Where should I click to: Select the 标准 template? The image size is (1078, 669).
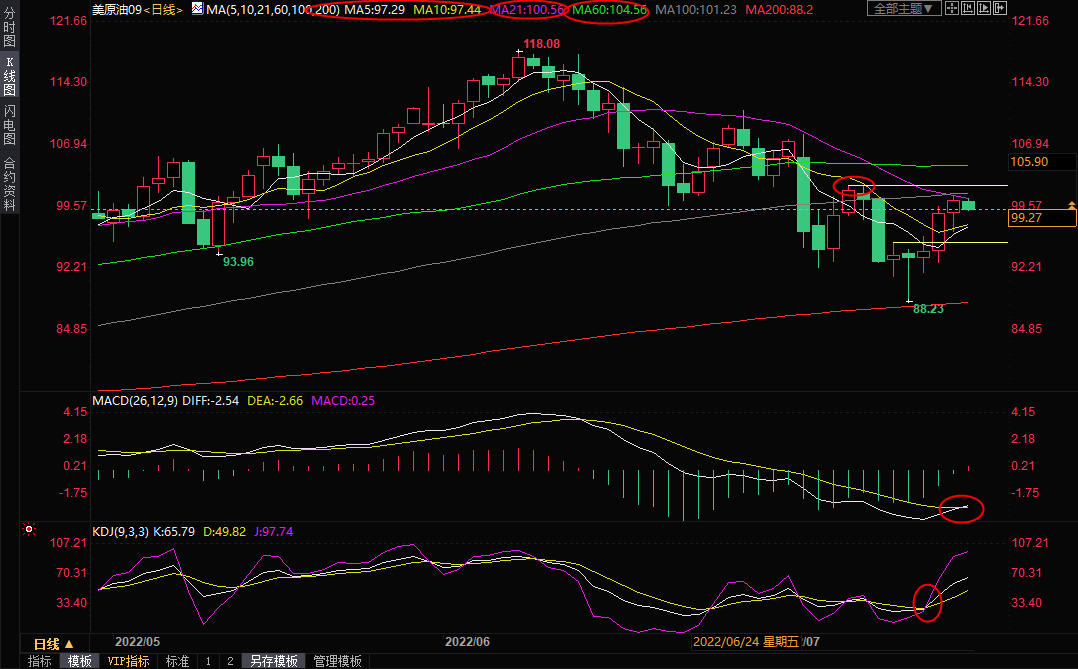pyautogui.click(x=177, y=661)
